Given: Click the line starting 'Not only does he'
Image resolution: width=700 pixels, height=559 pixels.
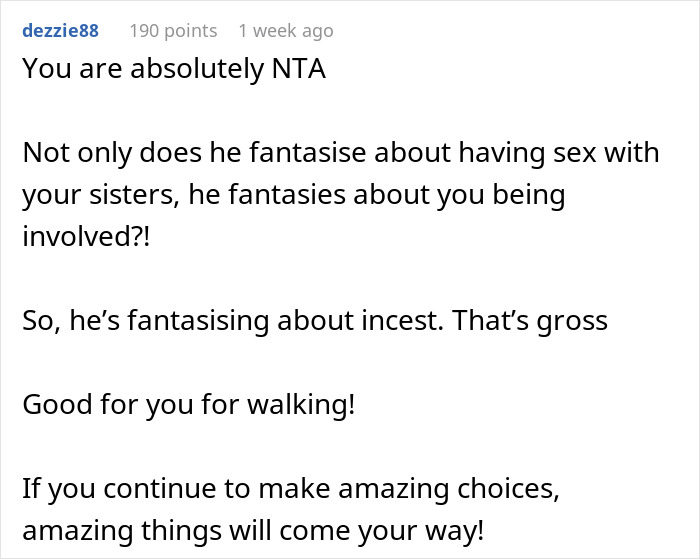Looking at the screenshot, I should point(341,153).
